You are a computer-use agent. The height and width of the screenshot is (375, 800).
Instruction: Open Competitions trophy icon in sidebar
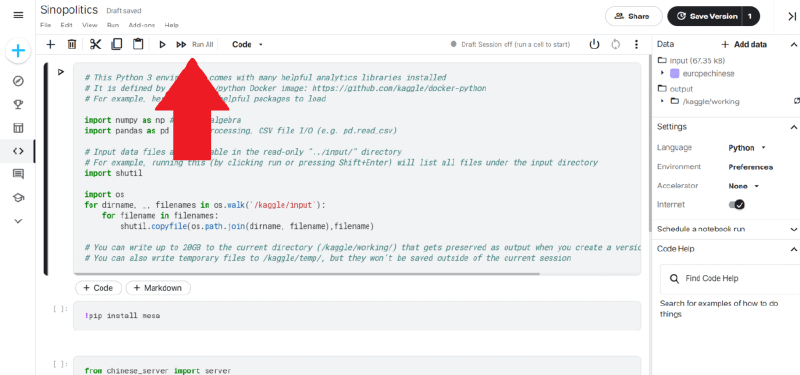18,105
